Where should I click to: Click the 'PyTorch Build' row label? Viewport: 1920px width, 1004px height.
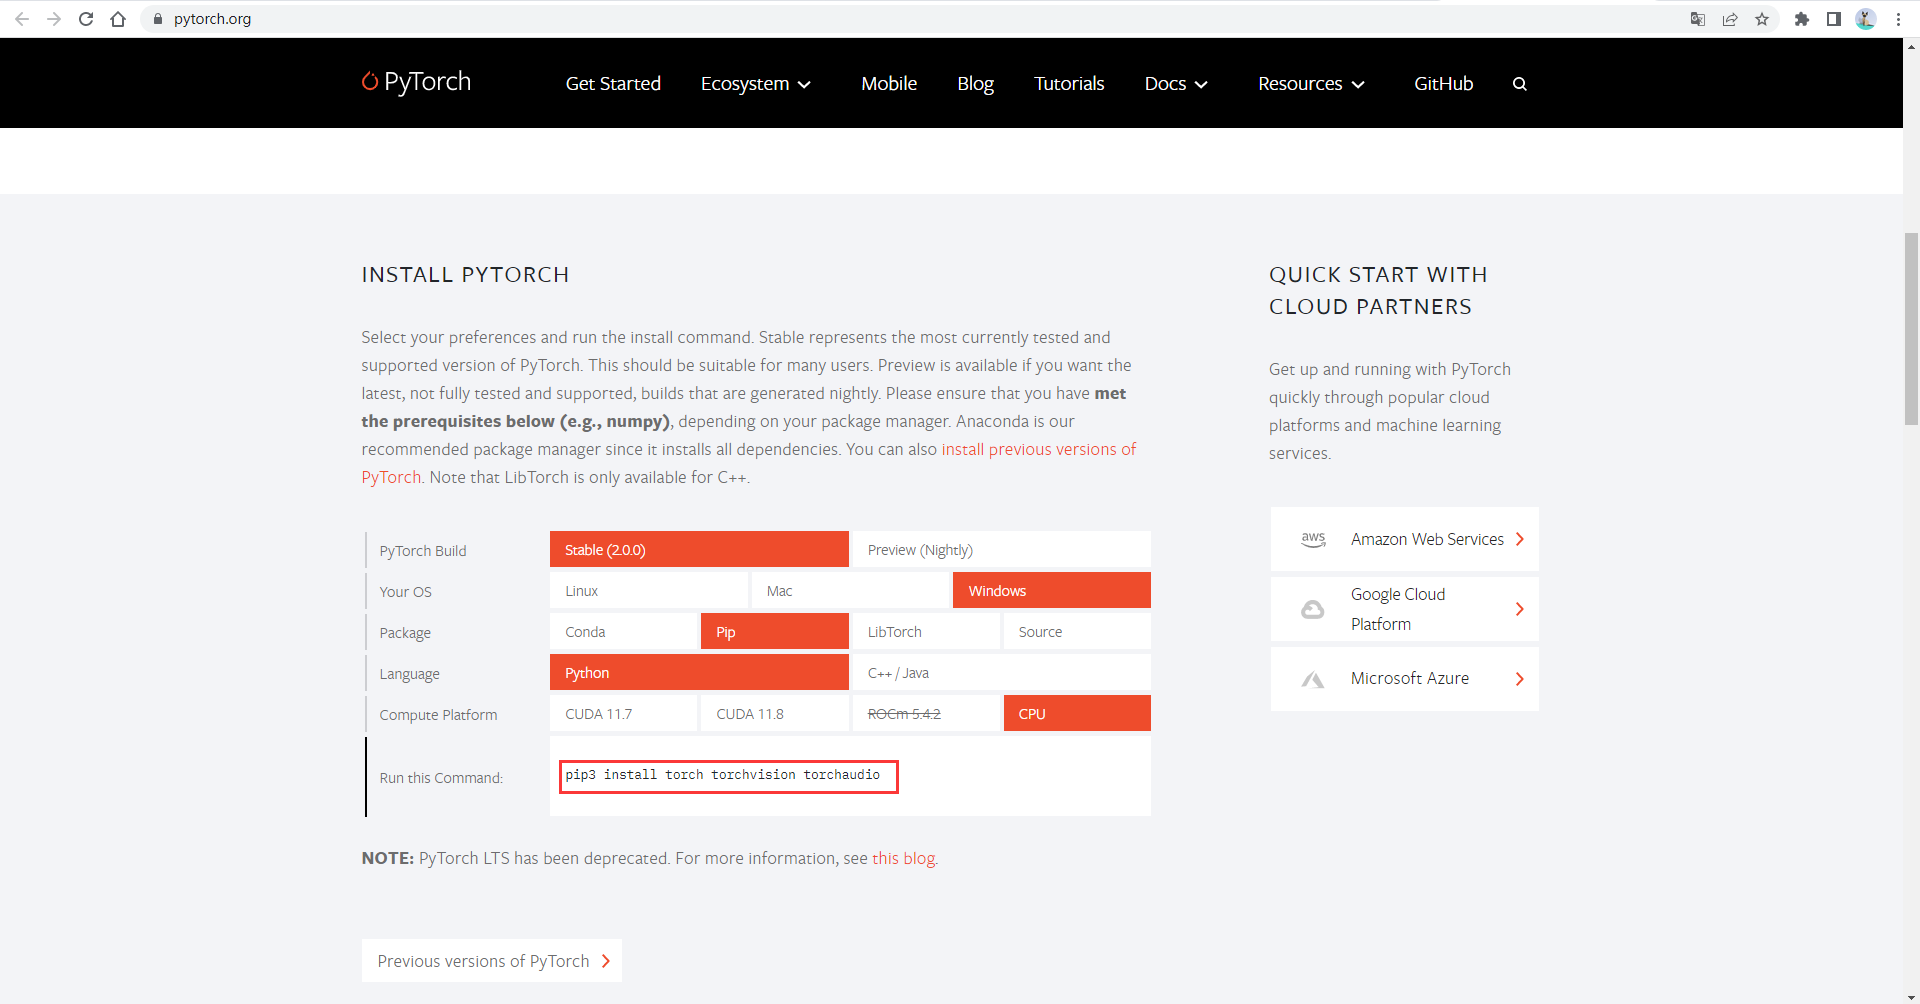(x=423, y=551)
